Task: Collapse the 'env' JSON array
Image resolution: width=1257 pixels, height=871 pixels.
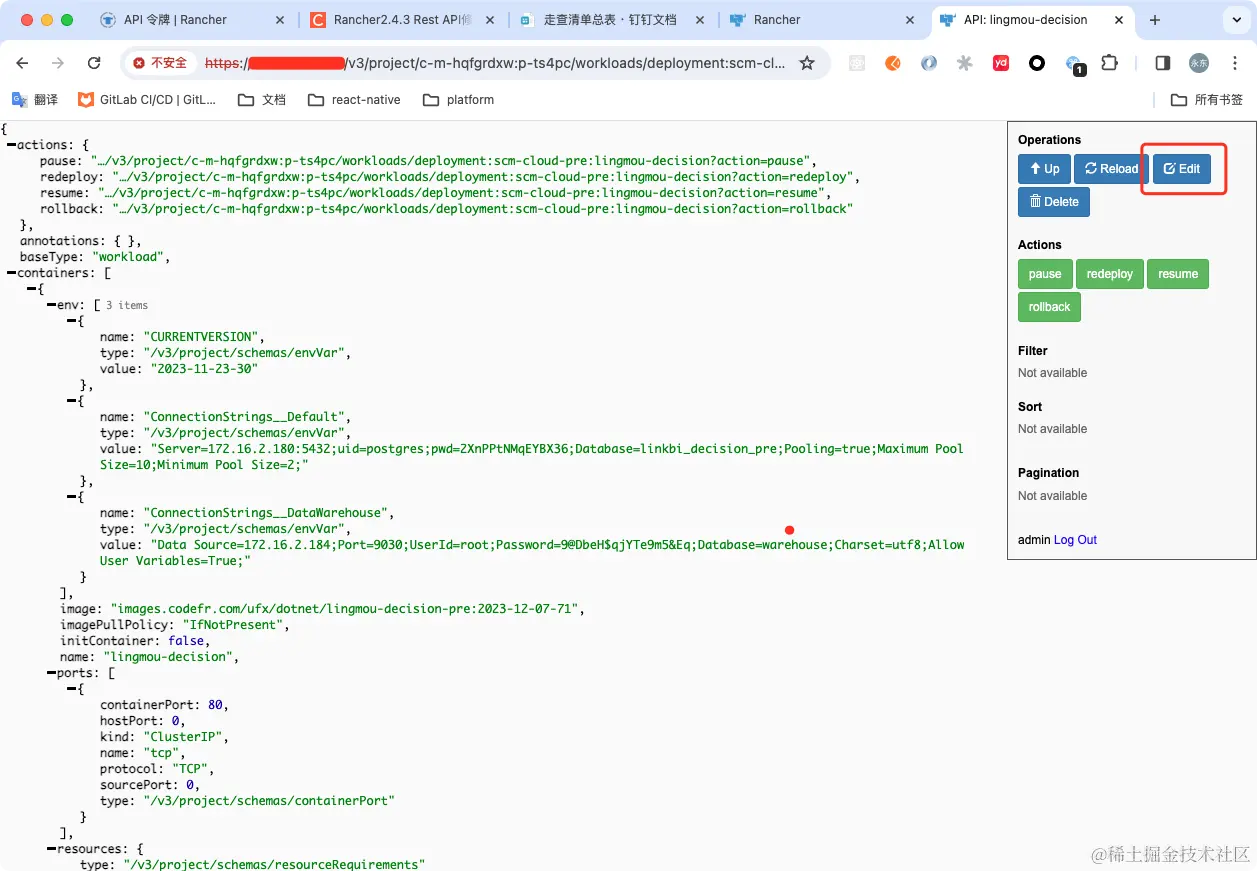Action: point(51,305)
